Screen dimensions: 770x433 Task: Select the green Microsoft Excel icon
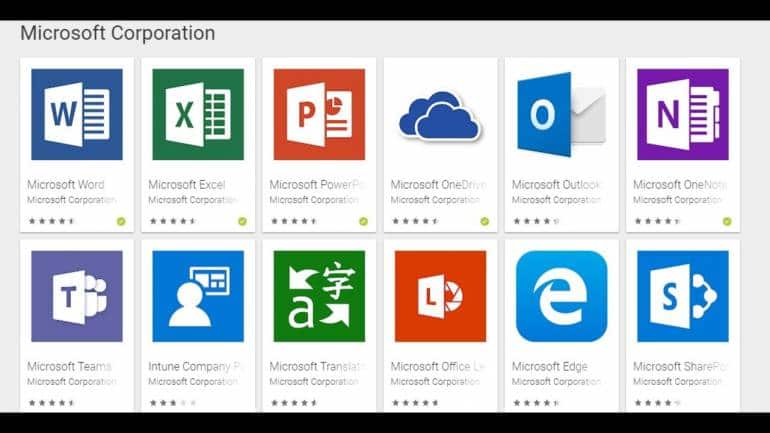(198, 114)
